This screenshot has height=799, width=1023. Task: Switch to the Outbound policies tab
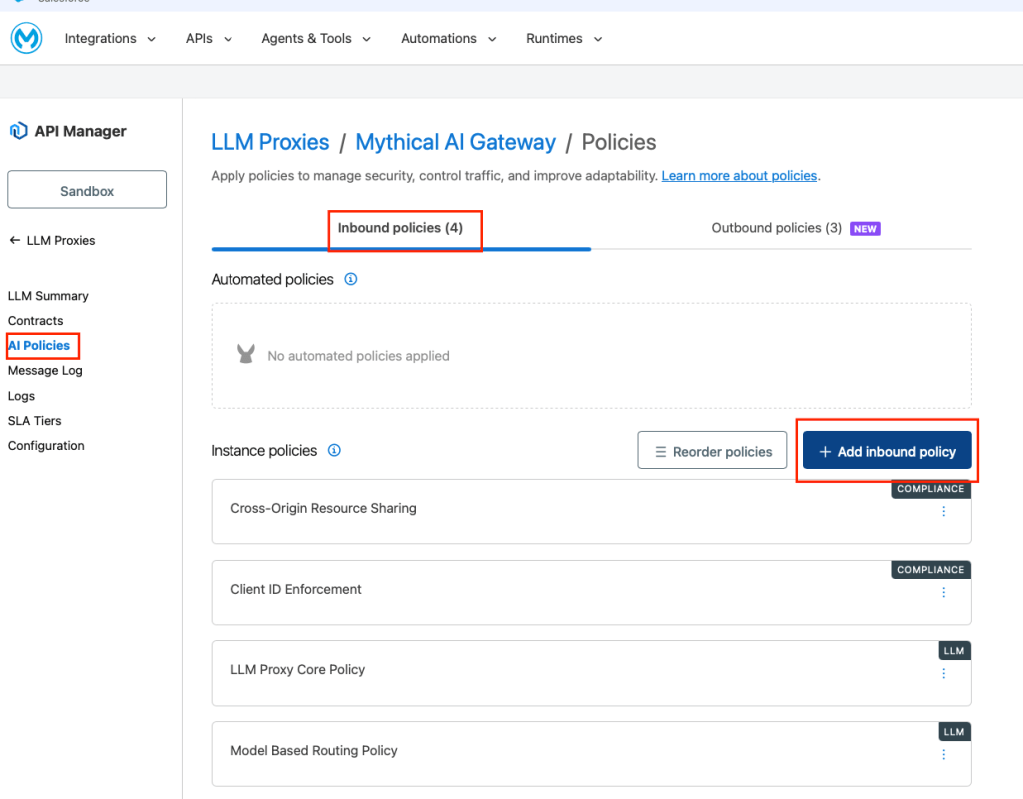[777, 228]
